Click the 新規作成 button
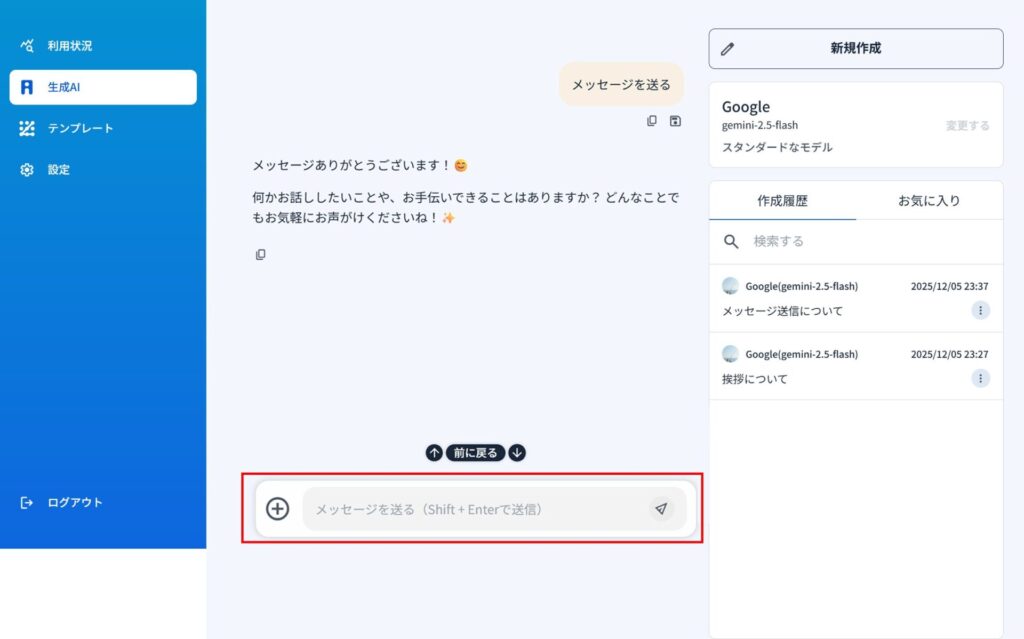Screen dimensions: 1024x639 (855, 48)
